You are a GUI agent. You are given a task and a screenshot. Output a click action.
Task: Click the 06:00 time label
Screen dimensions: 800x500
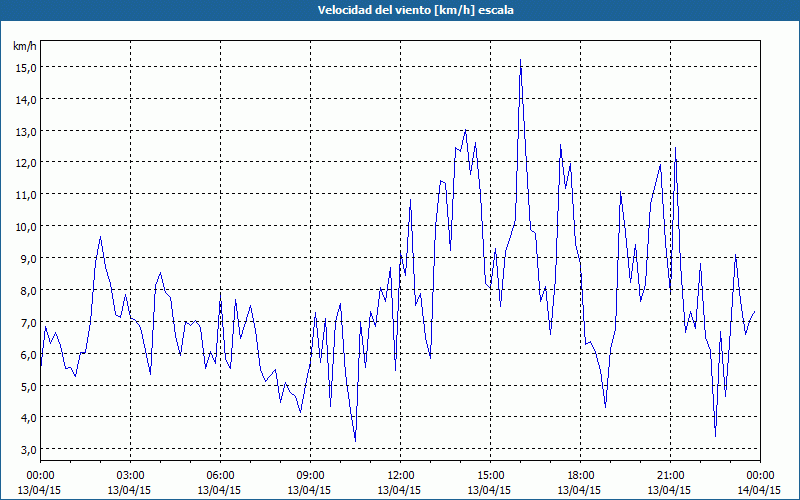click(x=220, y=476)
